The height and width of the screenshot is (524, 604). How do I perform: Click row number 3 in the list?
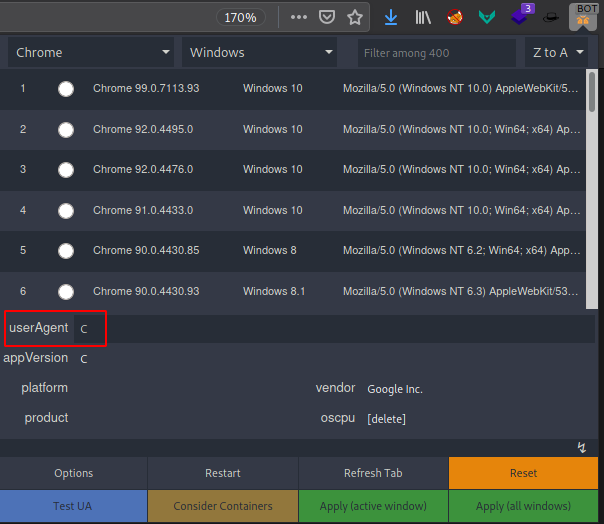tap(23, 170)
